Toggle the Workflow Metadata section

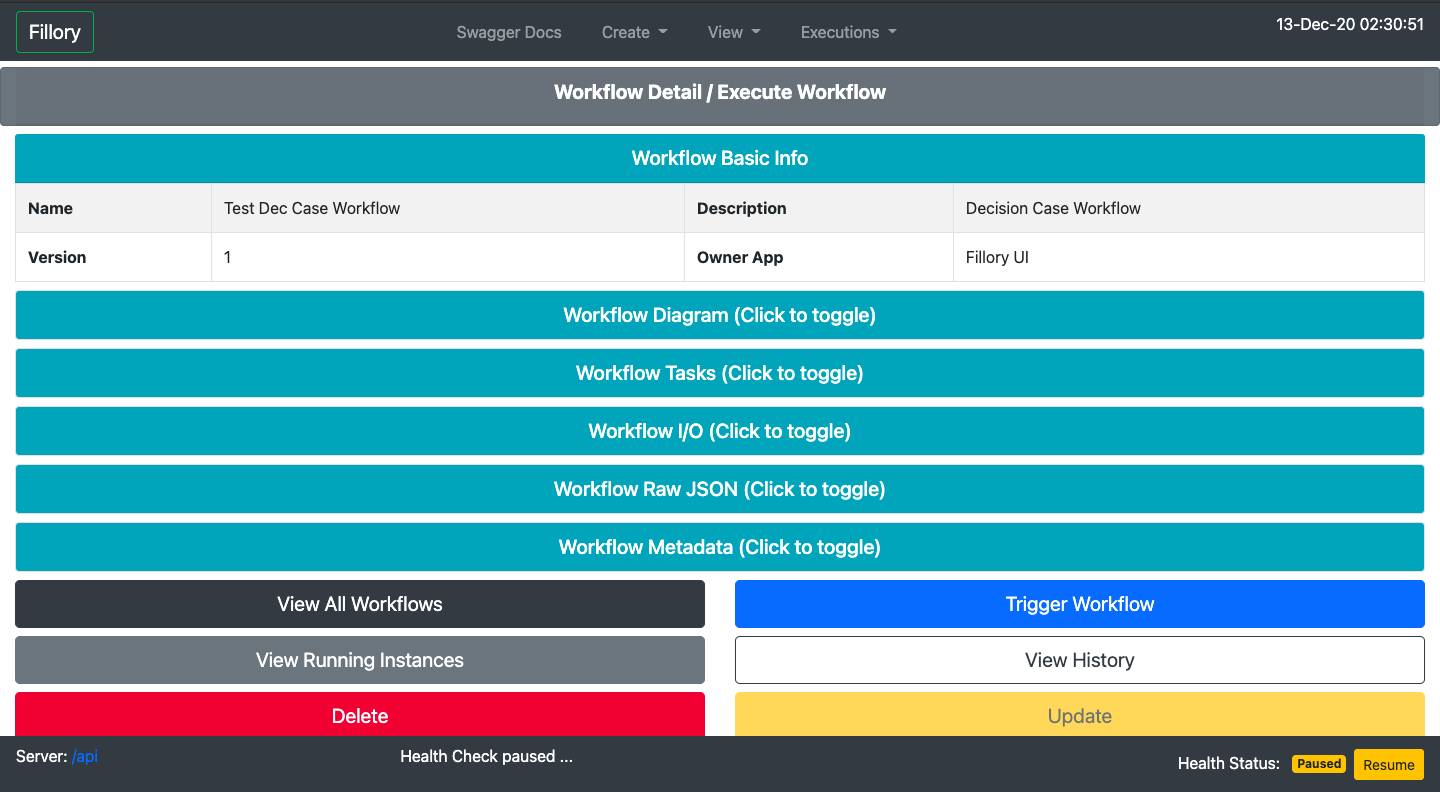pyautogui.click(x=719, y=546)
